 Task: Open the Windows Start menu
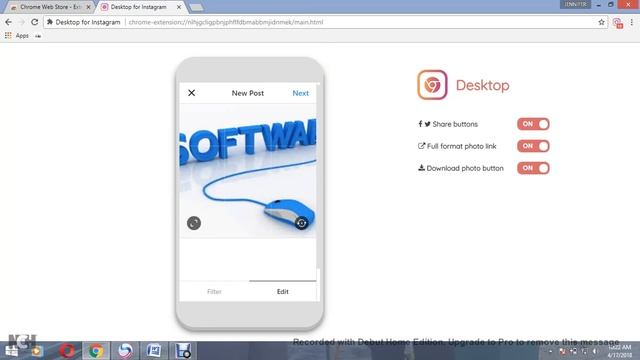pos(12,351)
